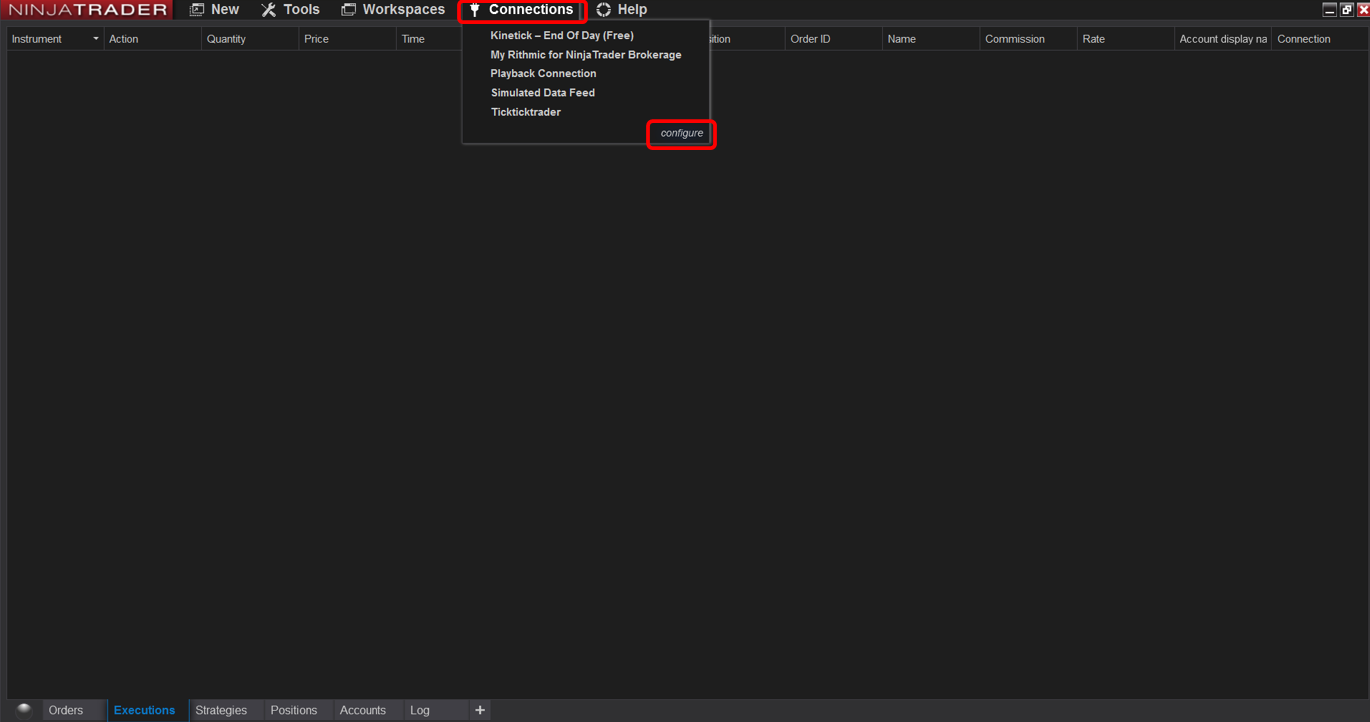1370x722 pixels.
Task: Sort by Account display name column header
Action: point(1222,39)
